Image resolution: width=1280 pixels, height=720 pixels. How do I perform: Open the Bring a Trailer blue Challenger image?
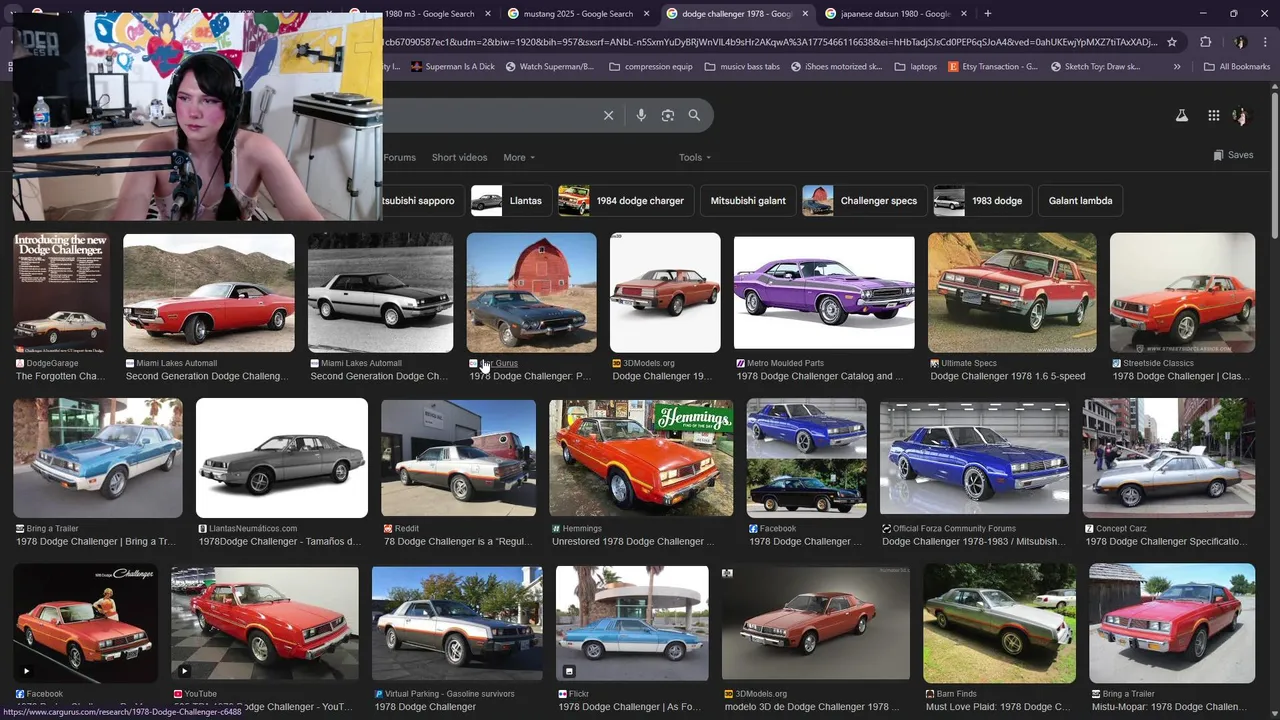98,458
